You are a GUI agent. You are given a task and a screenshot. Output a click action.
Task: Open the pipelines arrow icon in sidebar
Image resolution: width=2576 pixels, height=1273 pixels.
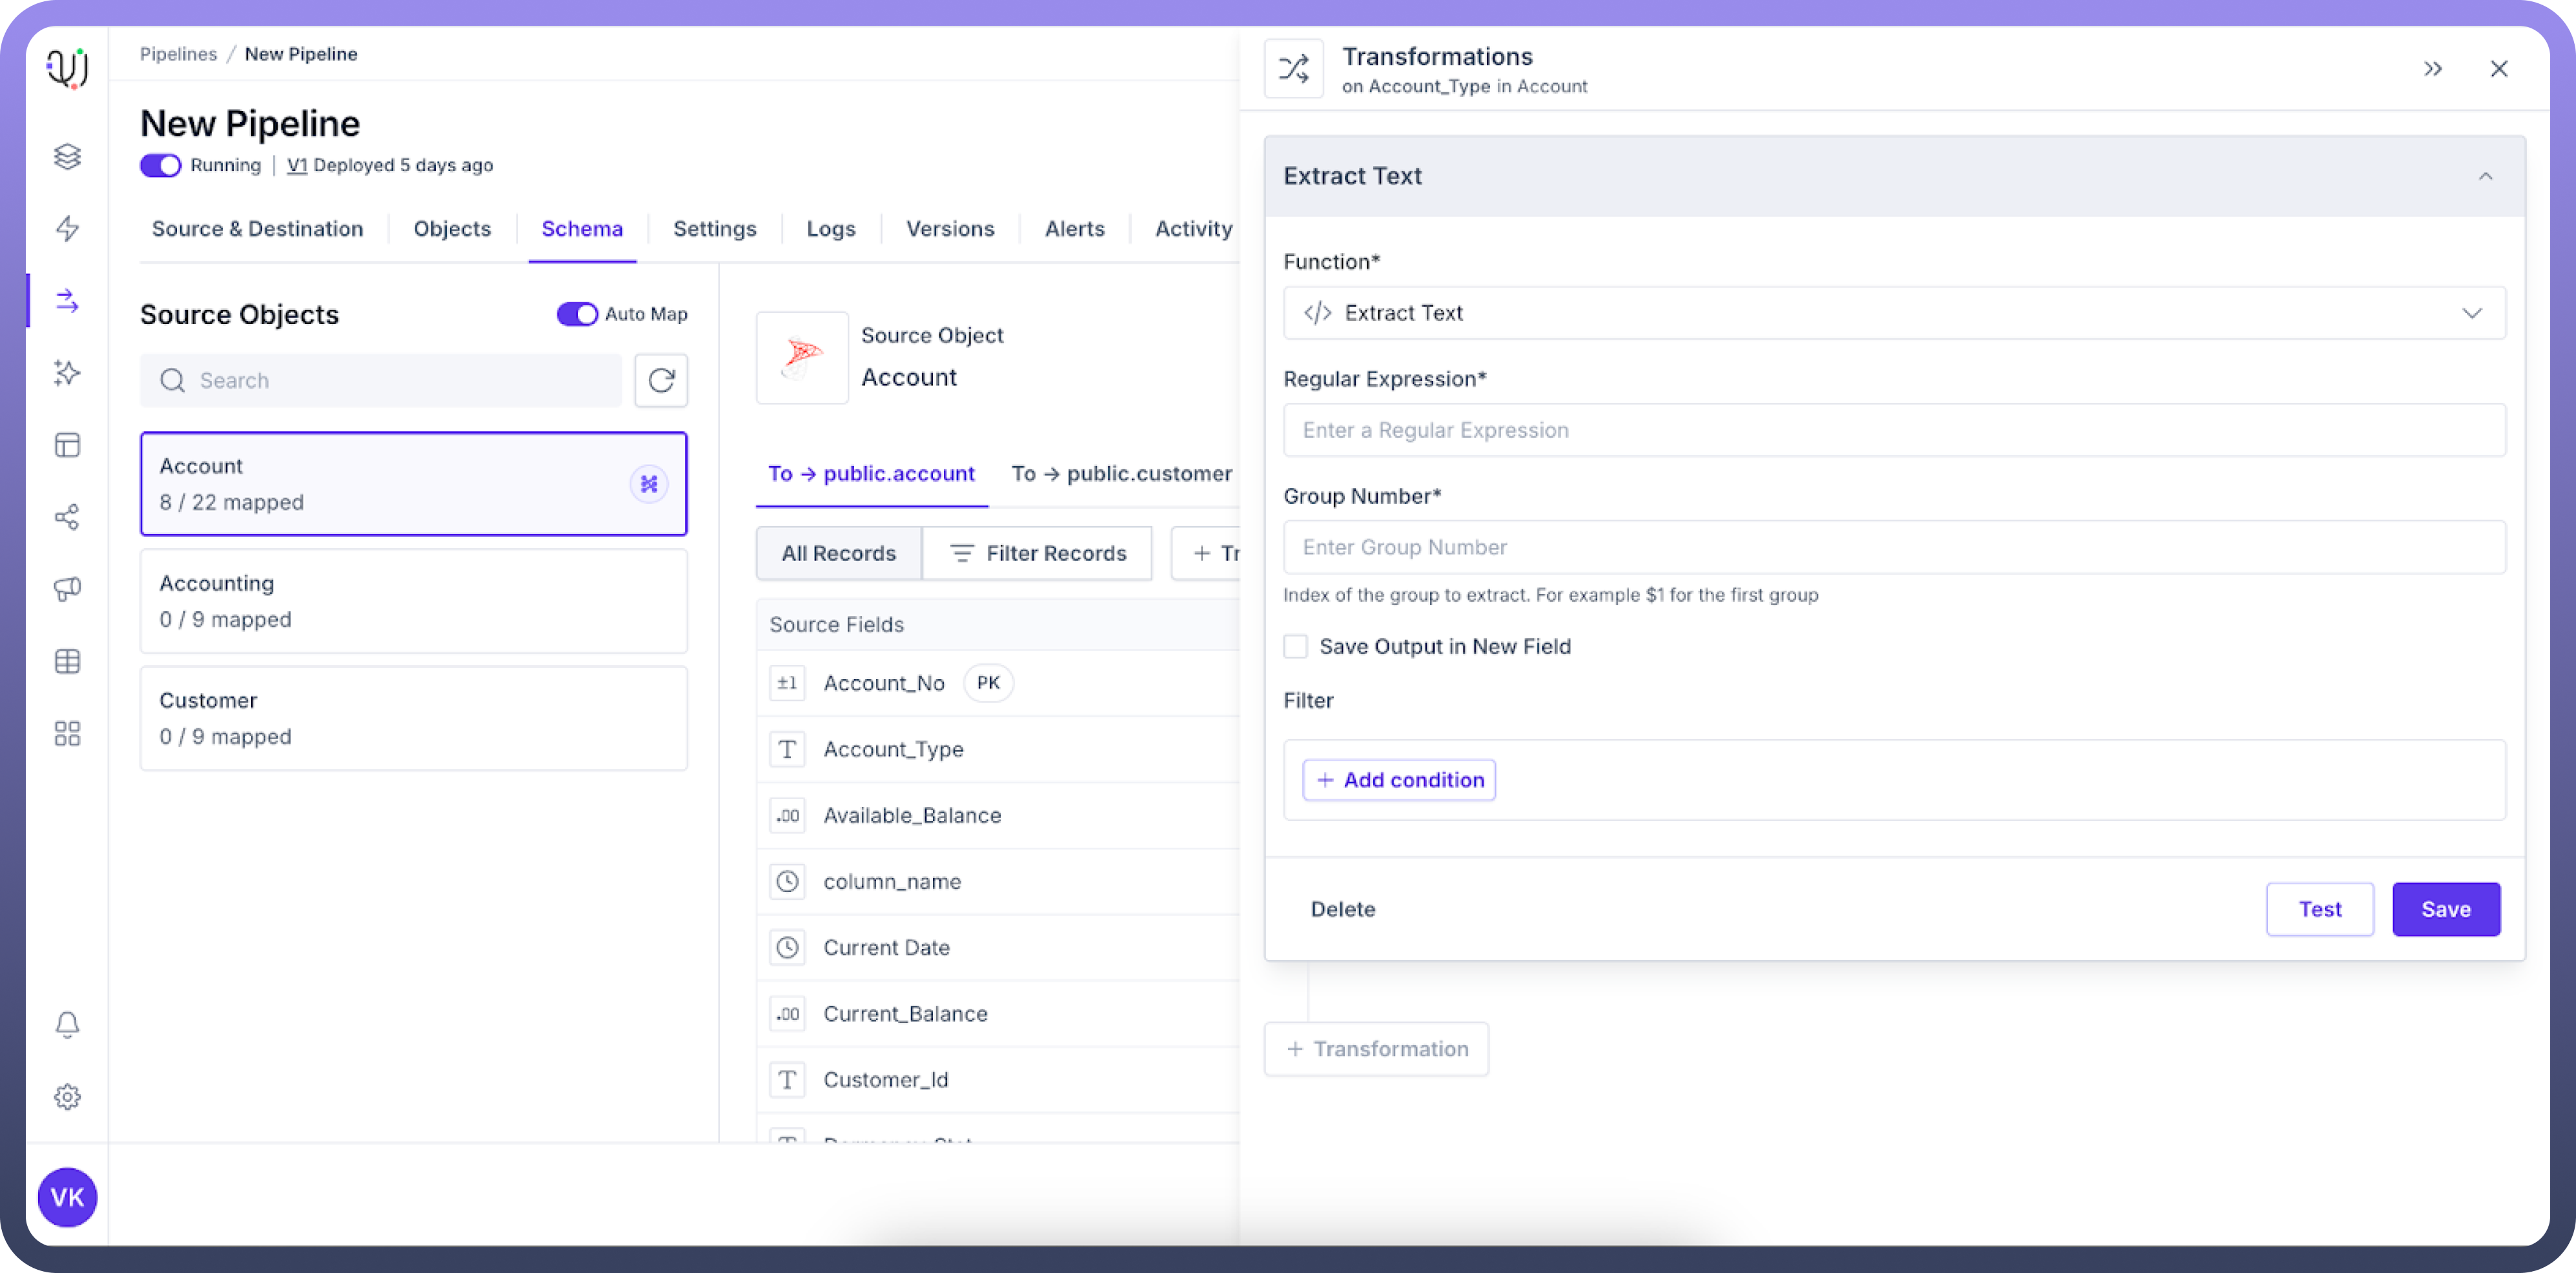coord(67,300)
